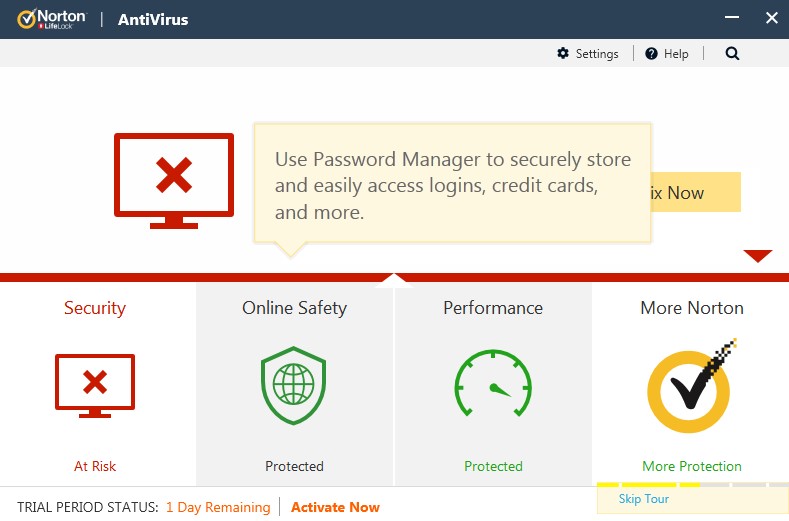This screenshot has height=521, width=789.
Task: Select the More Norton tab title
Action: click(692, 308)
